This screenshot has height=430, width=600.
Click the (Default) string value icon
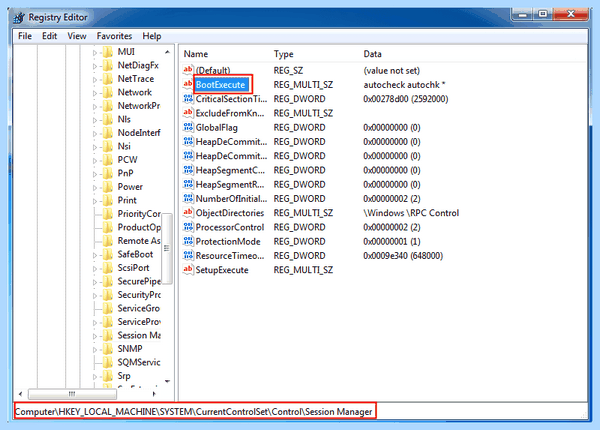point(188,70)
